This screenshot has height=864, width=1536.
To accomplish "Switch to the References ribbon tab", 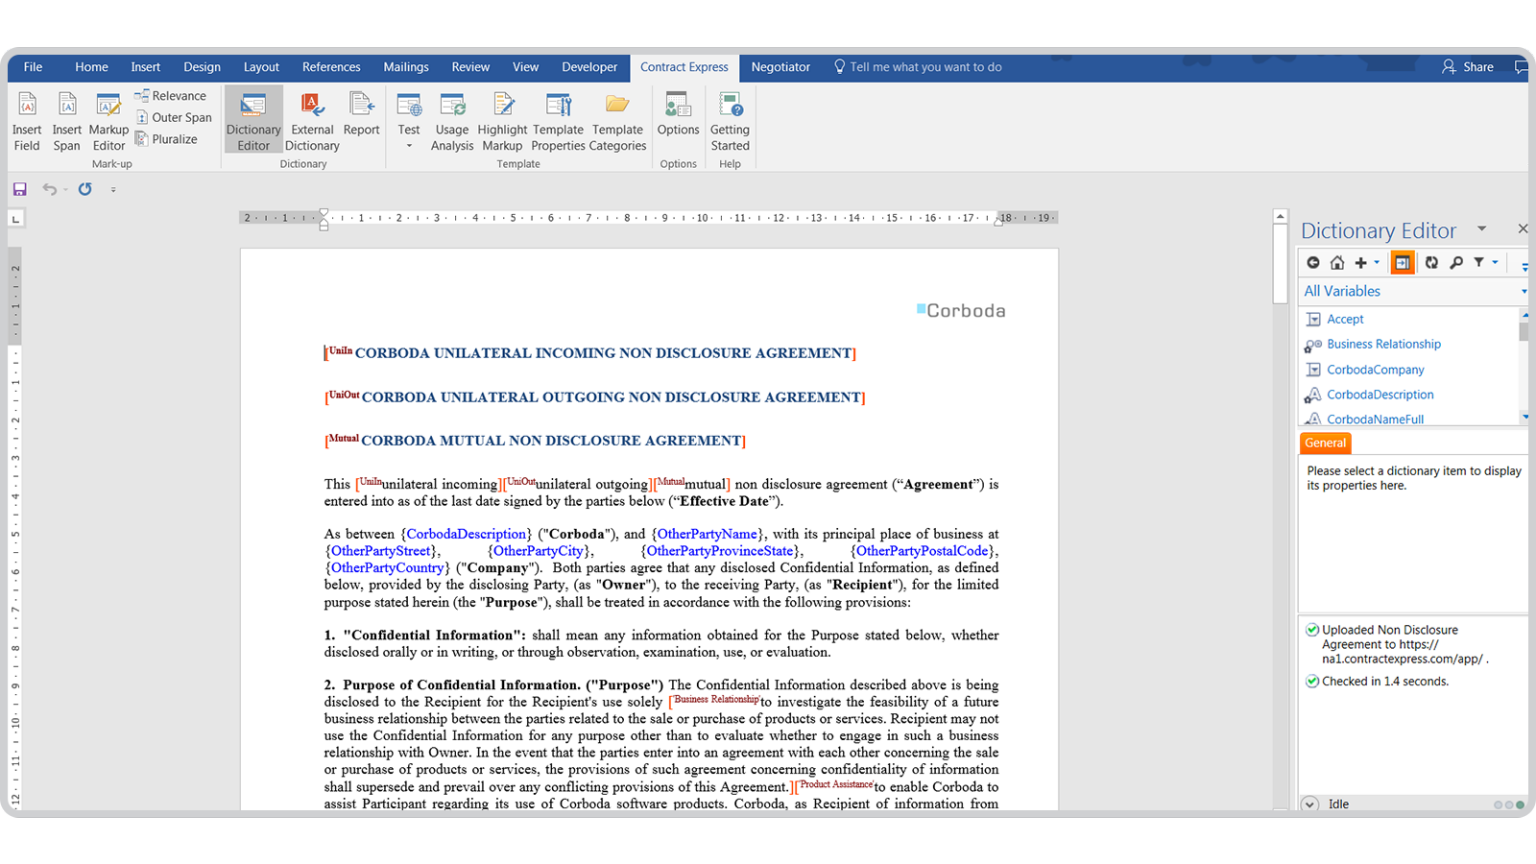I will click(x=331, y=67).
